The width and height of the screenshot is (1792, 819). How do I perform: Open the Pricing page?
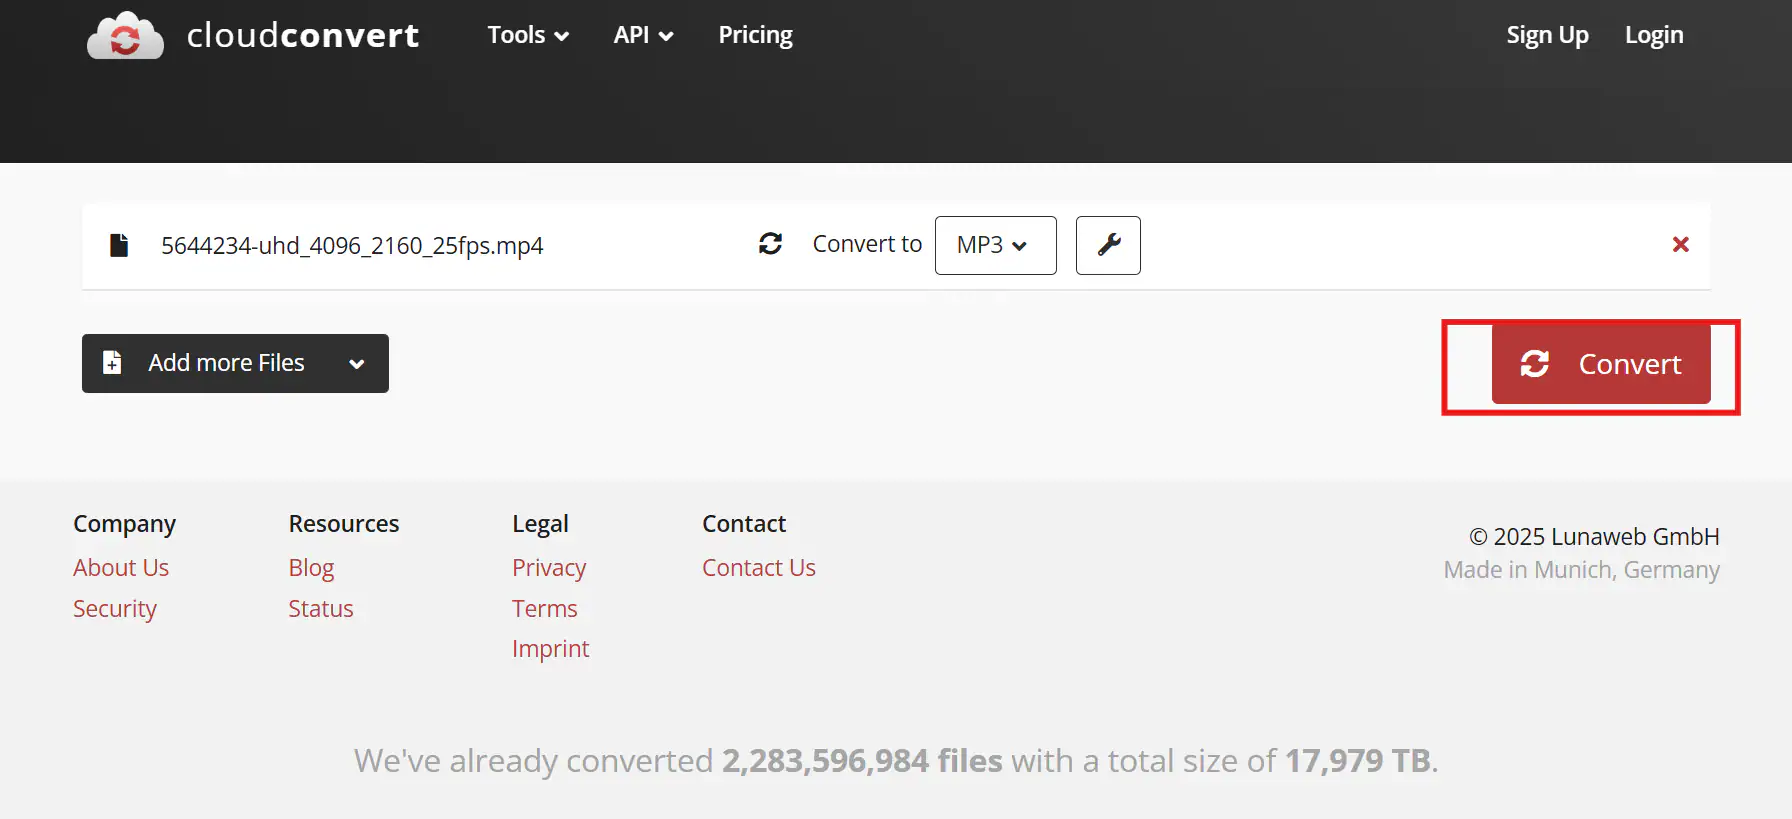[x=755, y=35]
